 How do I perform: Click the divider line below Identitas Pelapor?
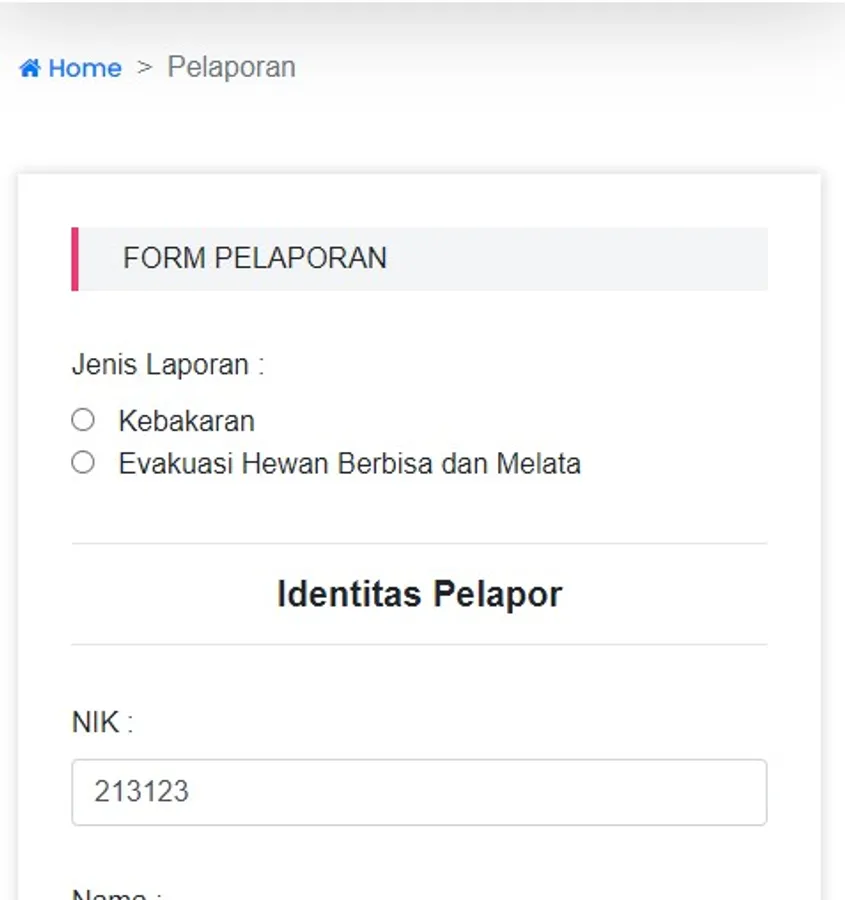click(x=419, y=644)
